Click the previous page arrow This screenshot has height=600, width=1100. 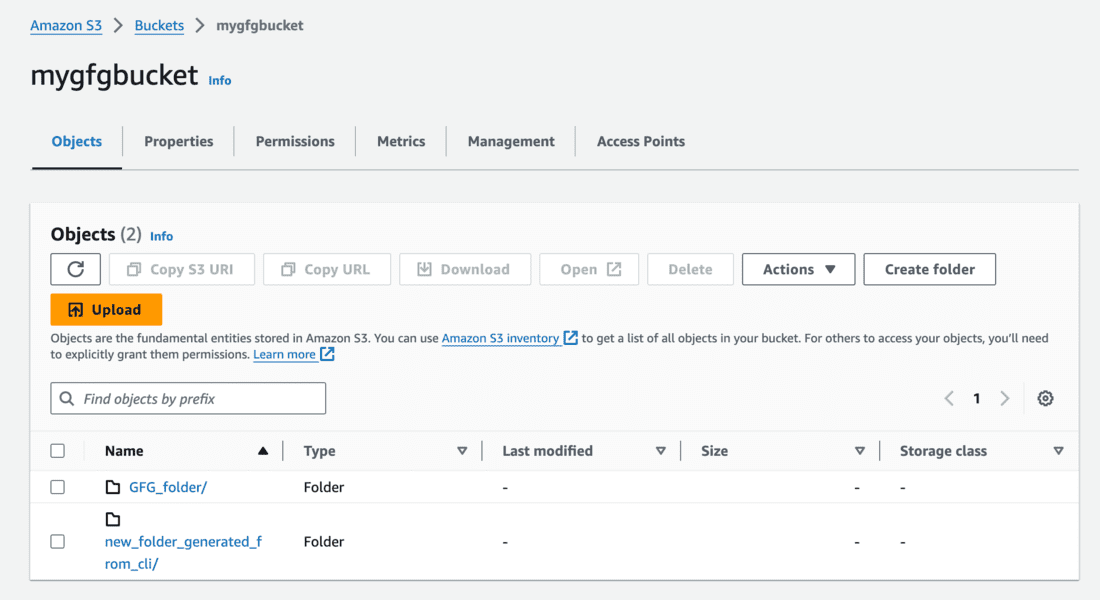tap(949, 398)
